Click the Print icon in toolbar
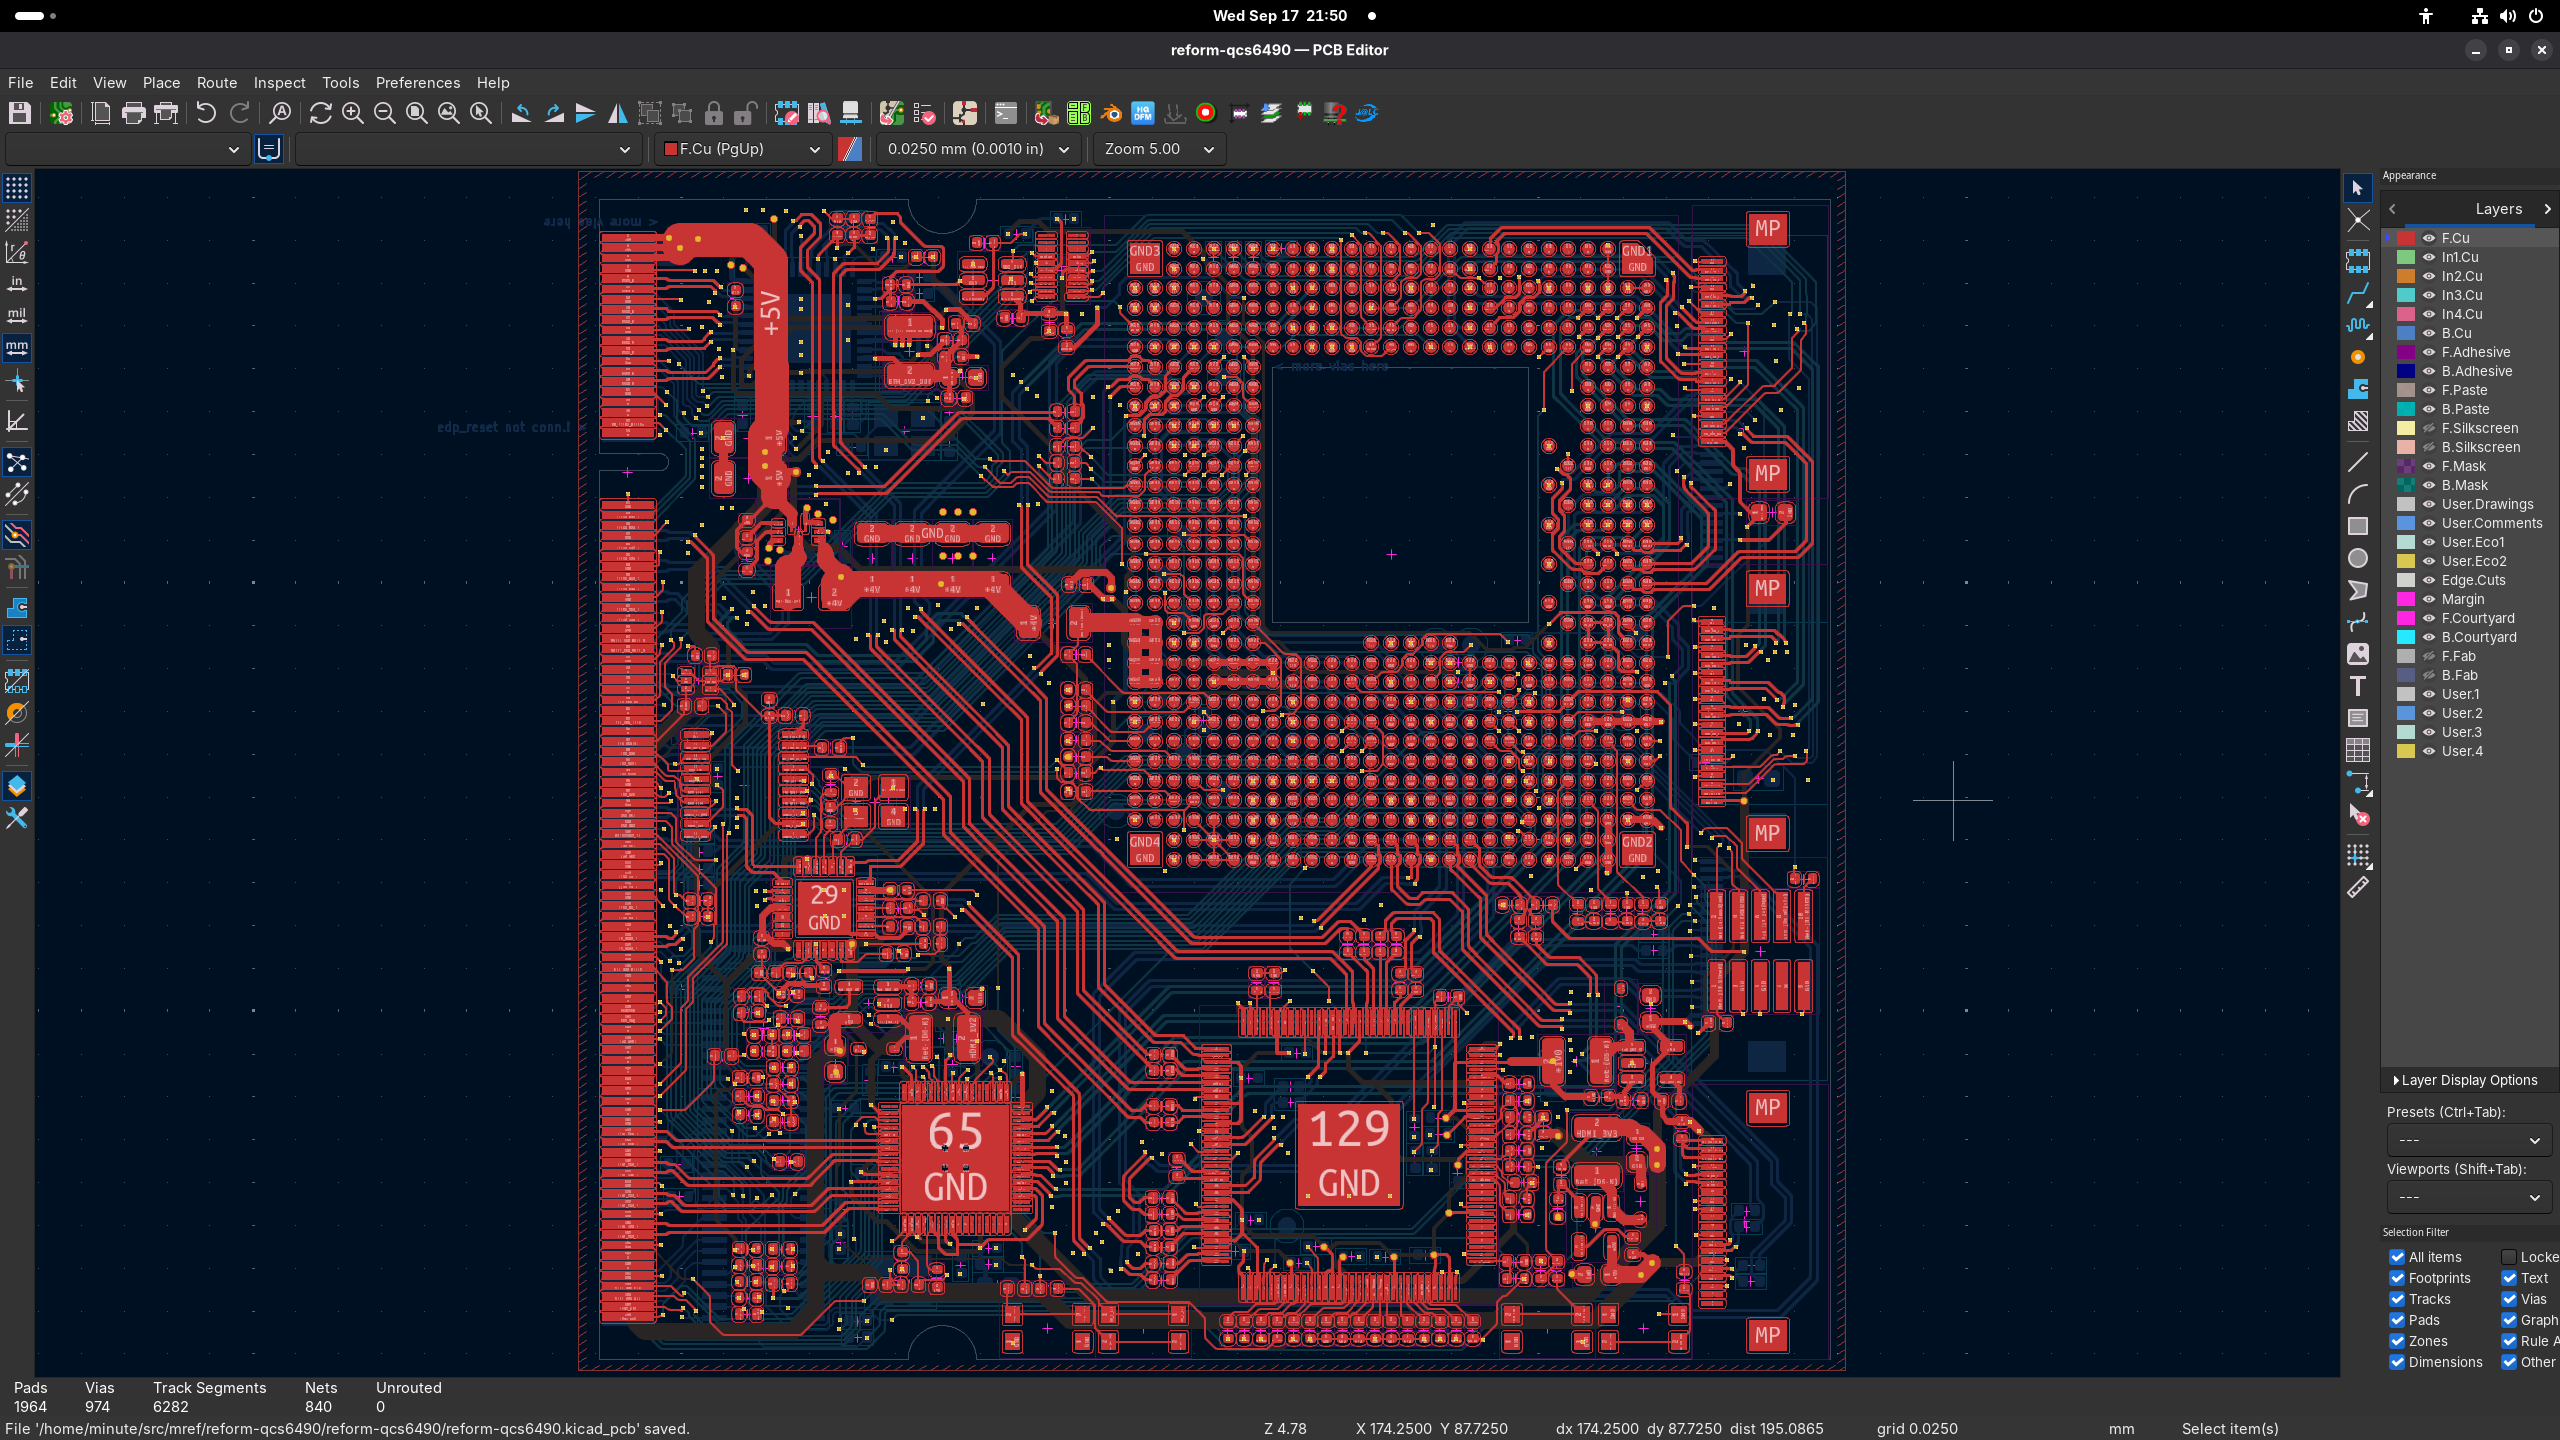 (133, 113)
